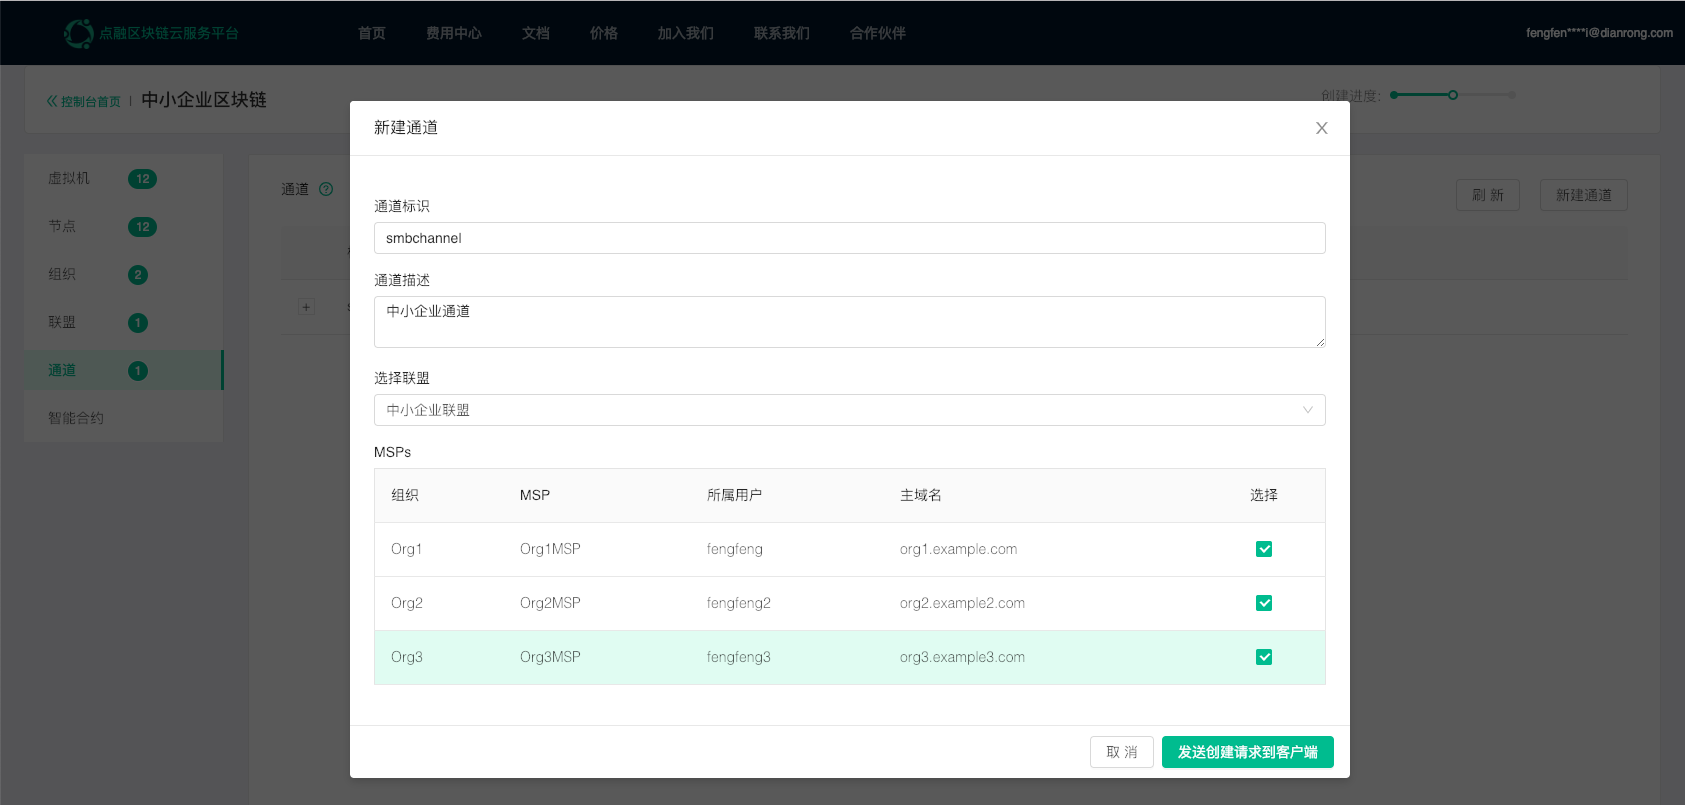Select 节点 in the sidebar
This screenshot has height=805, width=1685.
click(123, 226)
